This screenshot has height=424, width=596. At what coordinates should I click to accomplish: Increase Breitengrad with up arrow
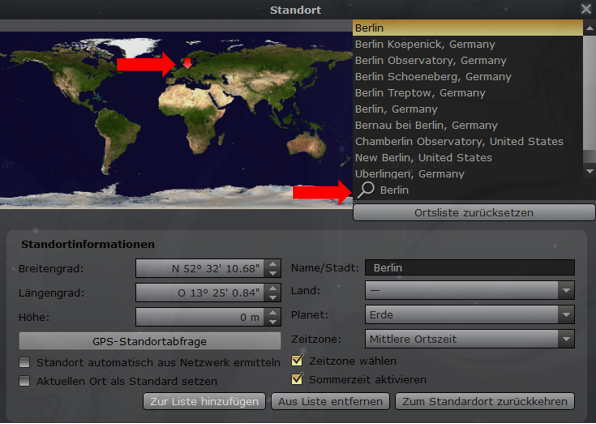[273, 264]
